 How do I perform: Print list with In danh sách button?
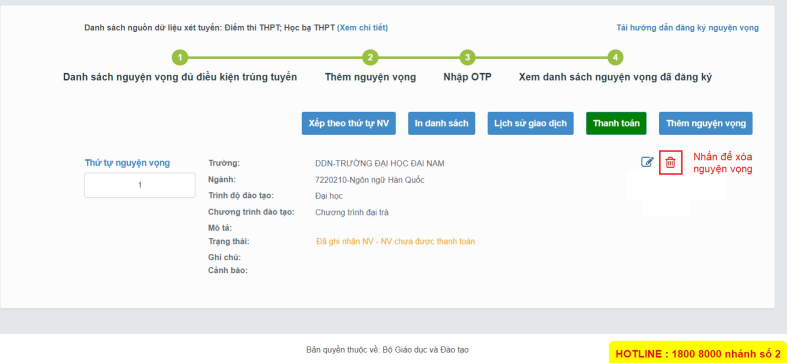tap(442, 124)
